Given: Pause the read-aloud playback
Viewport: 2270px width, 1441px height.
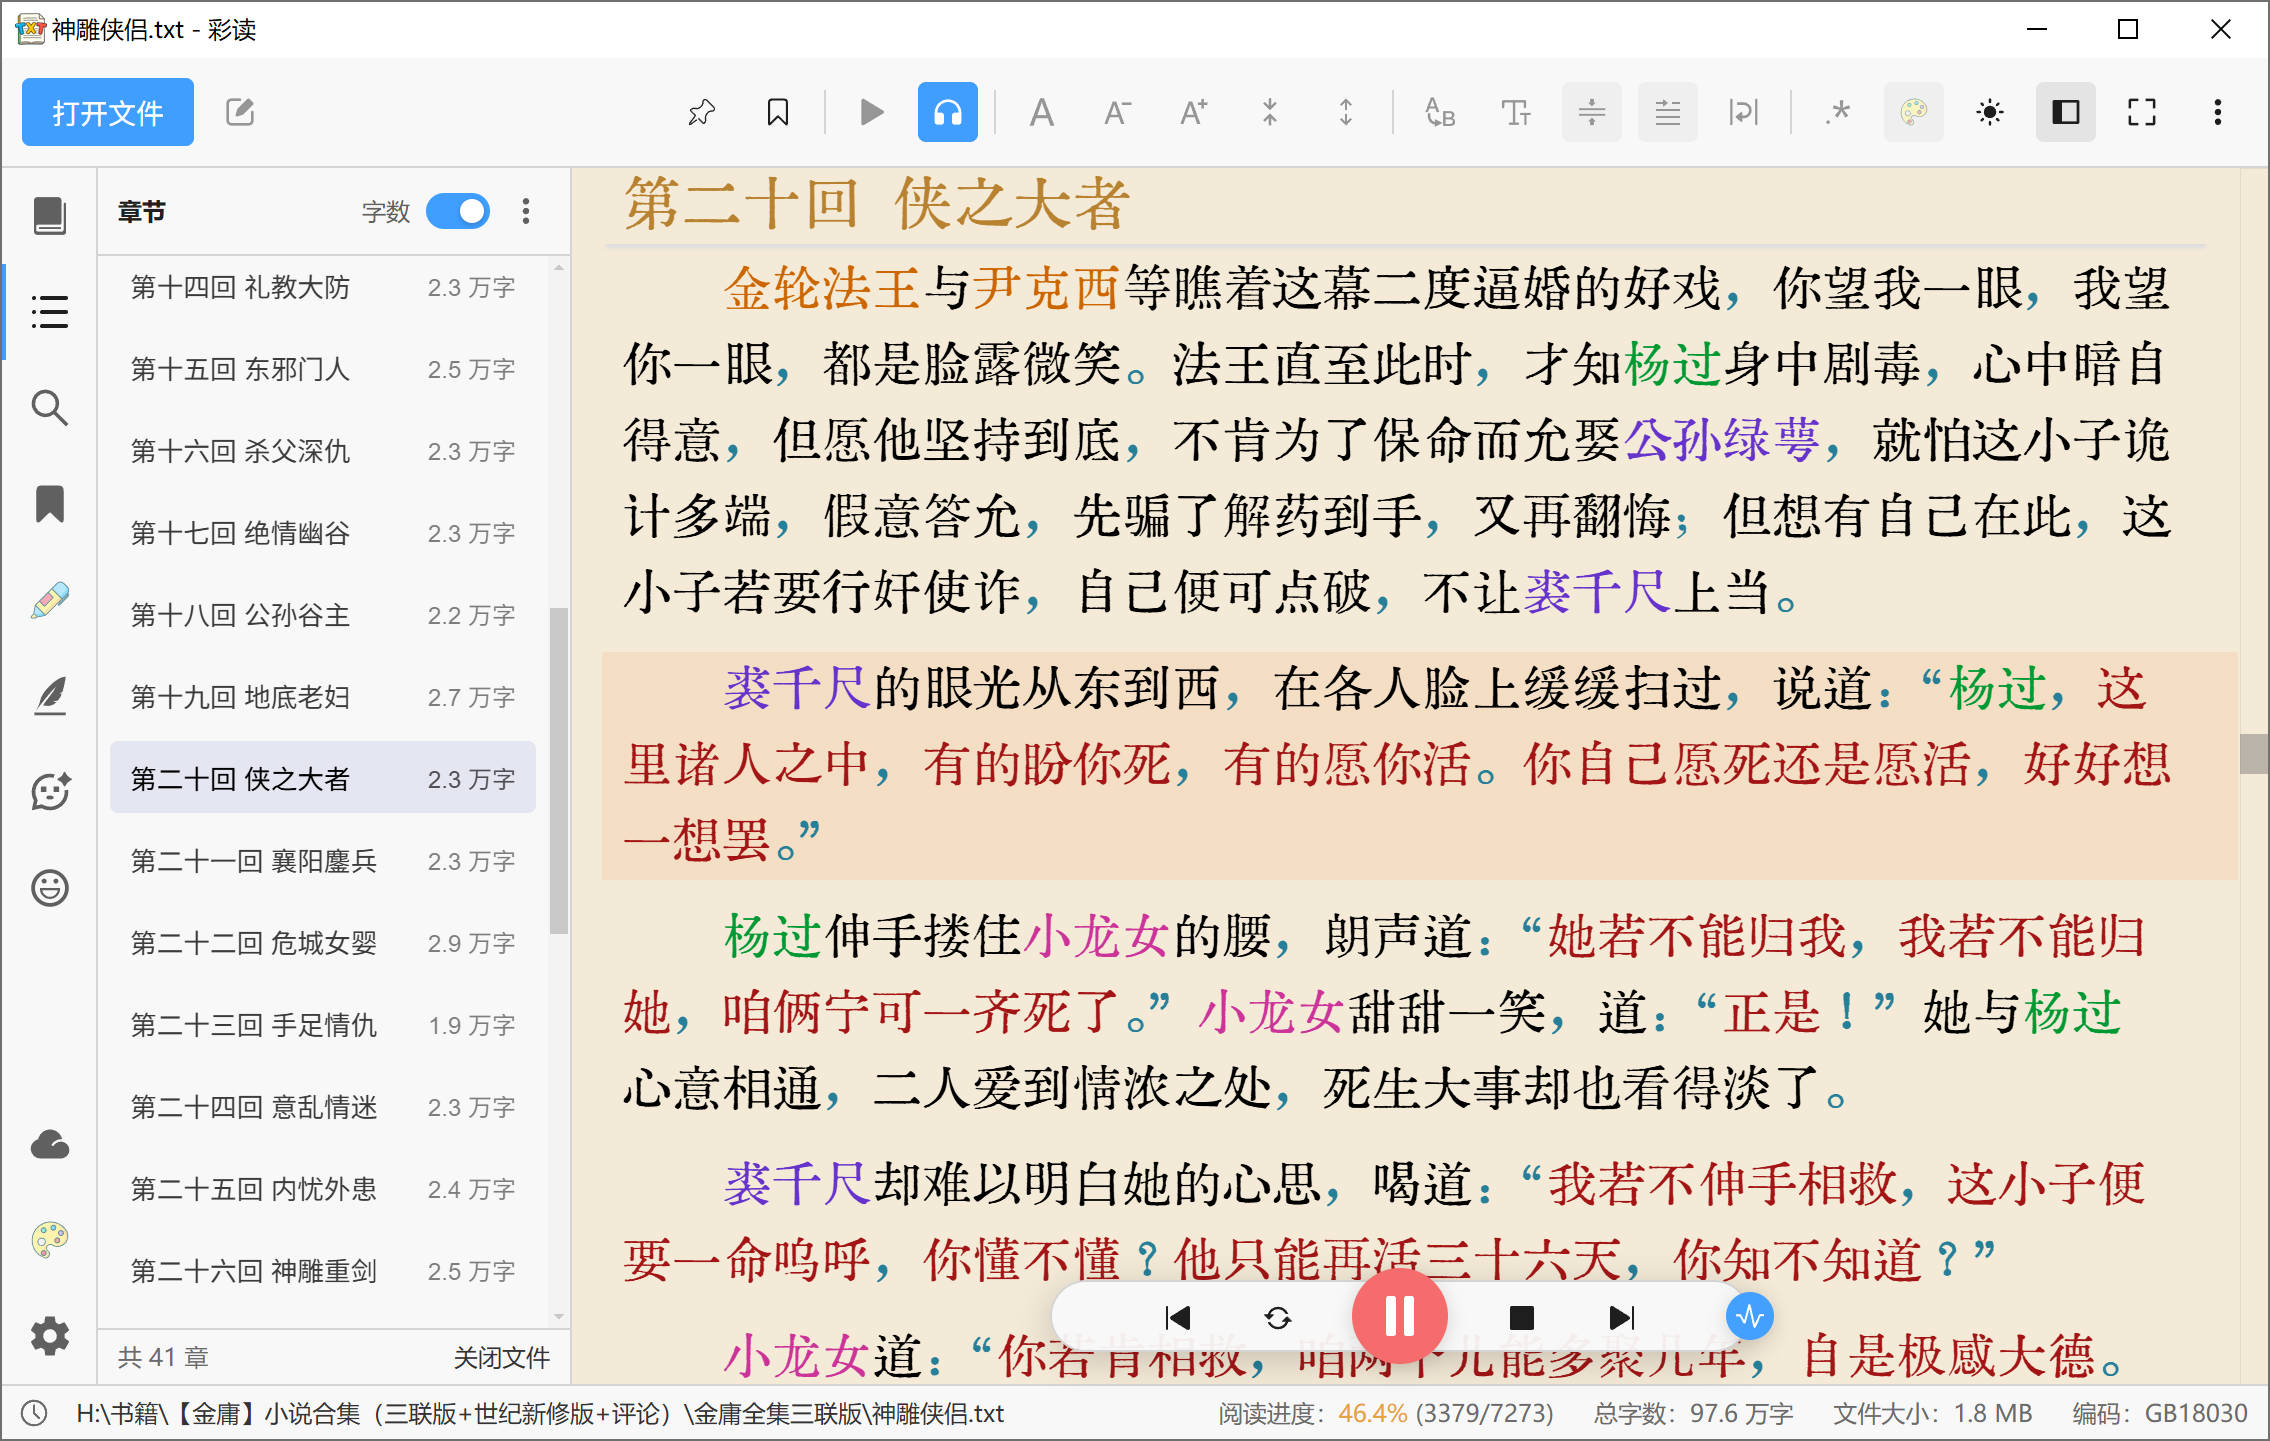Looking at the screenshot, I should click(x=1400, y=1316).
